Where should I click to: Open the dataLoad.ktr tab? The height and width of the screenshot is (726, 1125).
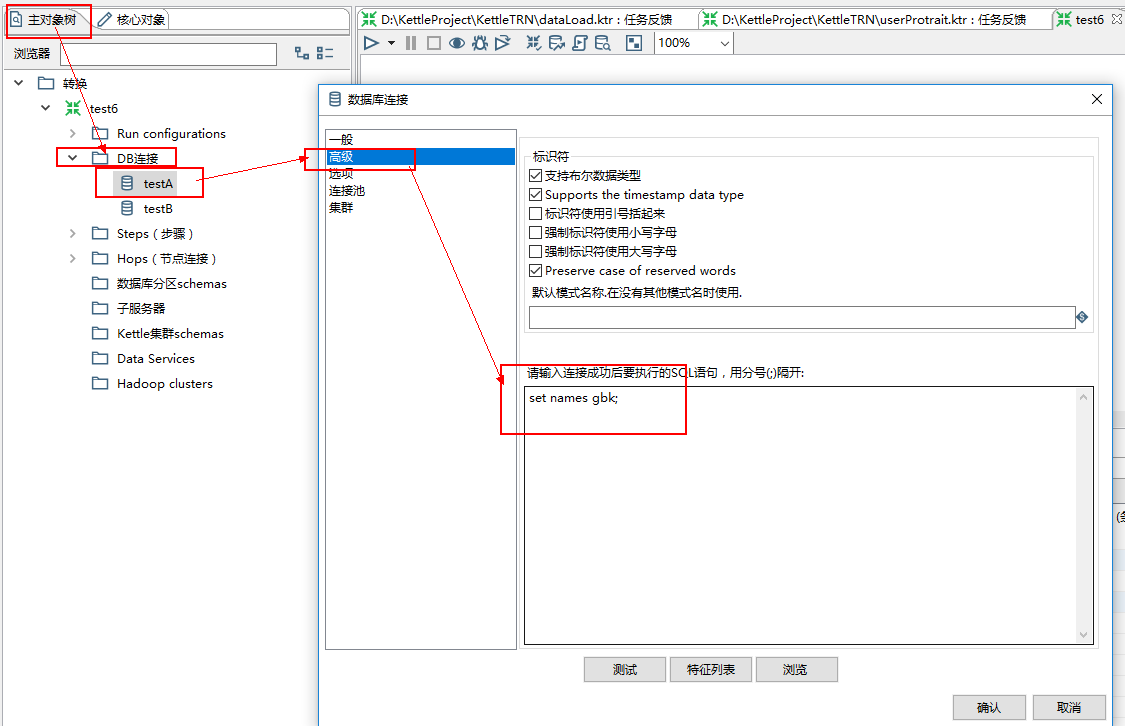526,20
